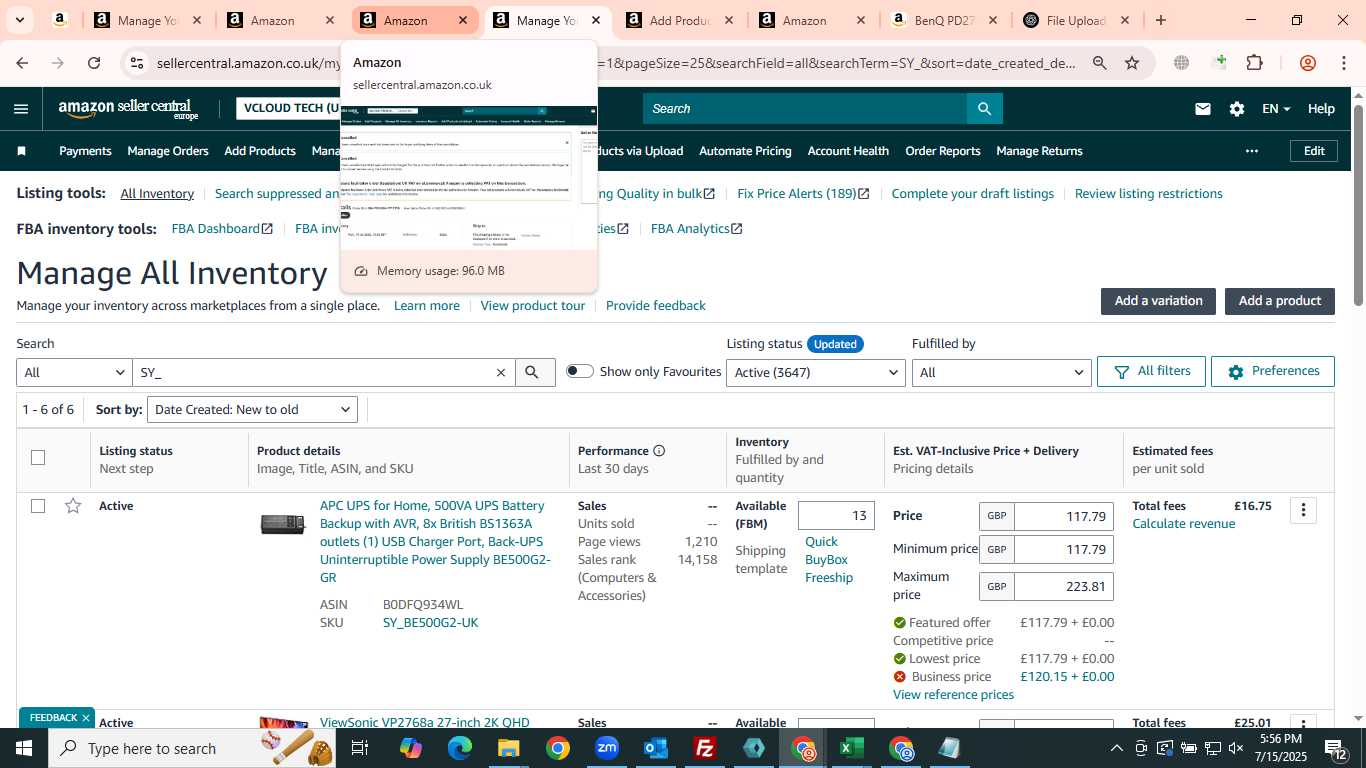This screenshot has height=768, width=1366.
Task: Open FileZilla from the taskbar
Action: [705, 748]
